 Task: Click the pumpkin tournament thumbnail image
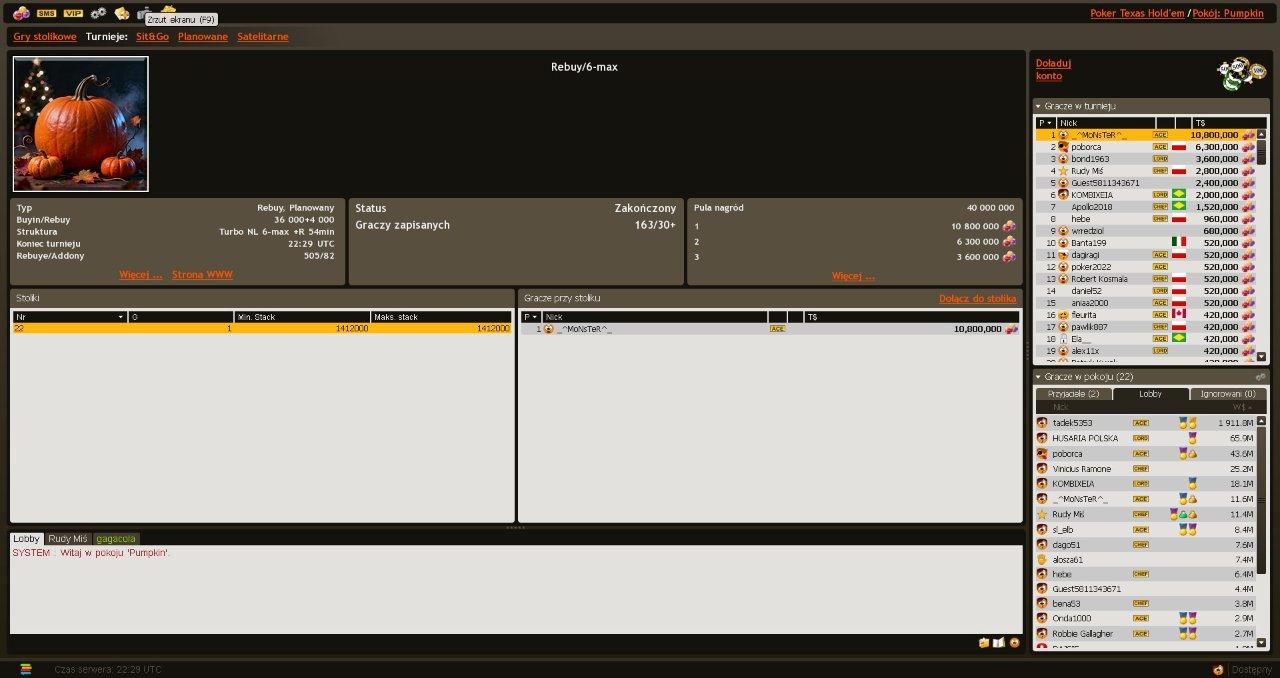pos(81,124)
